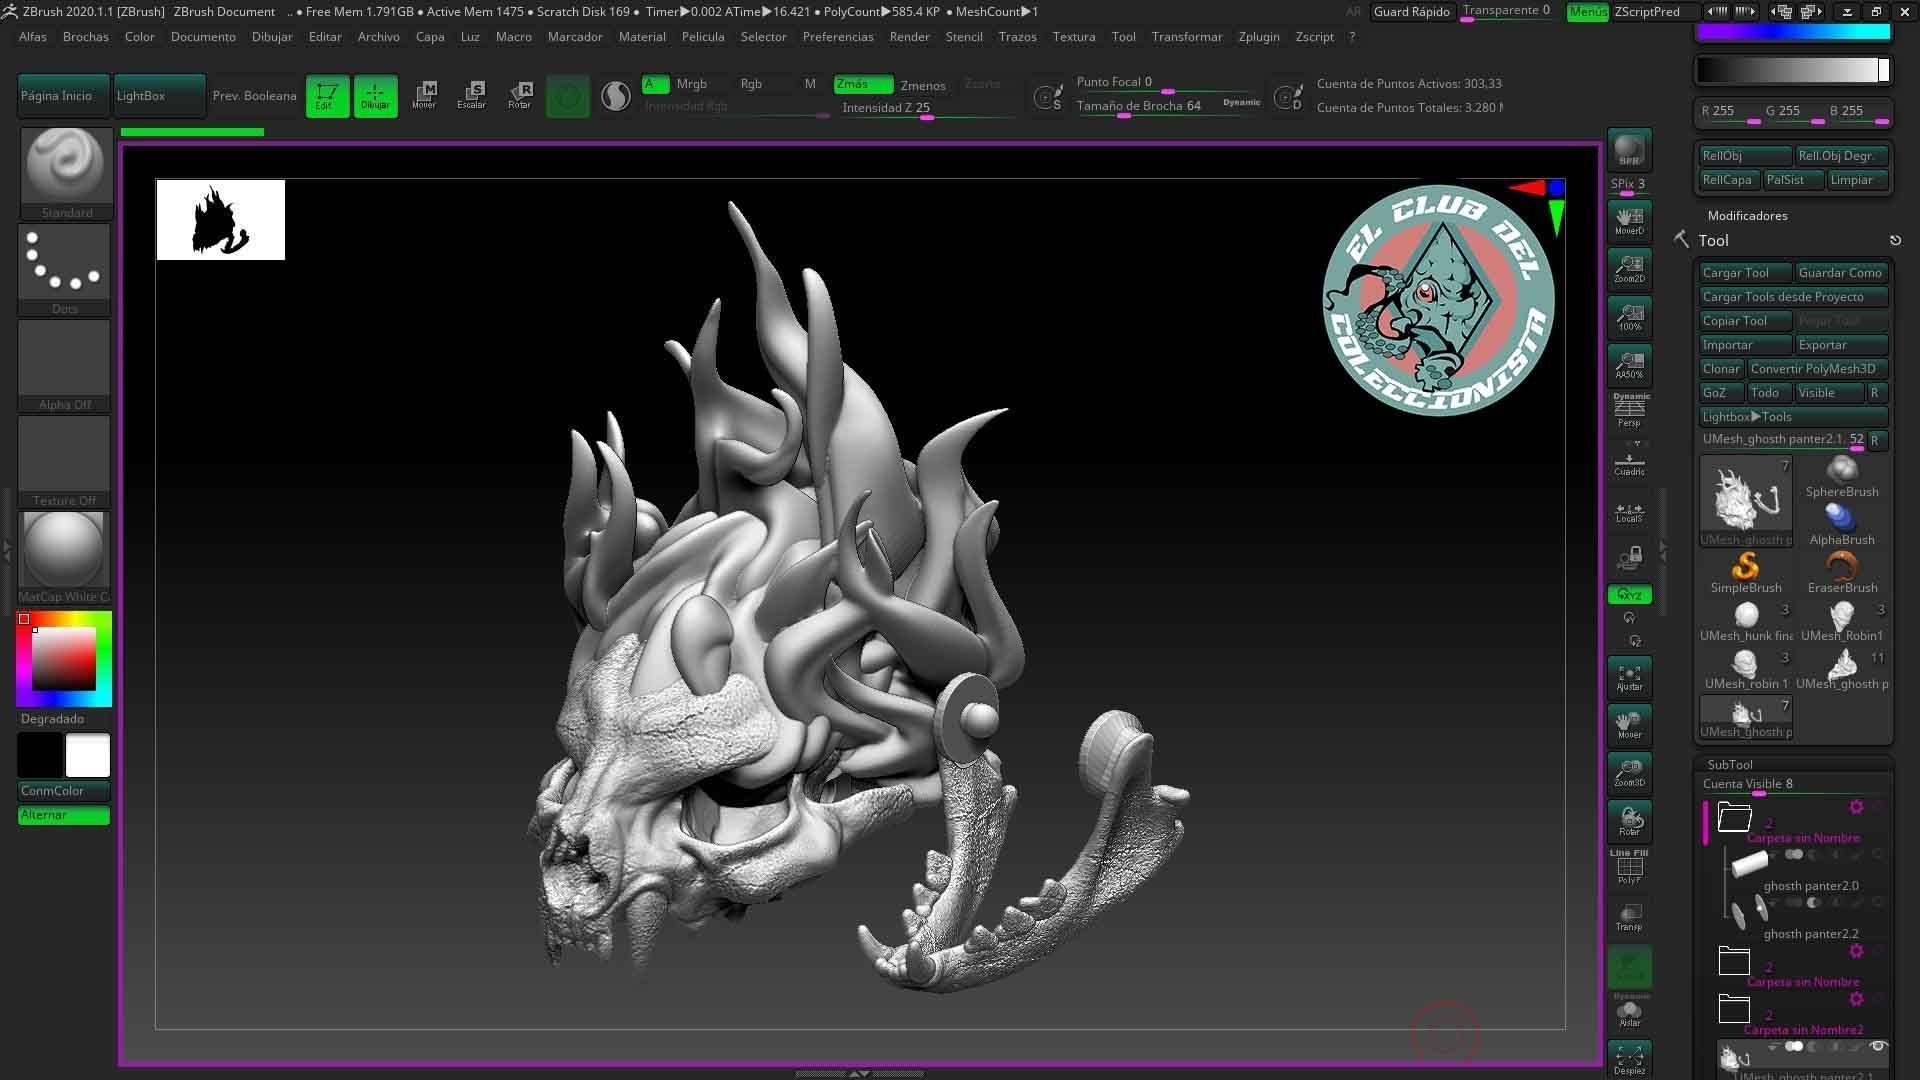The image size is (1920, 1080).
Task: Open the Brochas menu
Action: coord(85,36)
